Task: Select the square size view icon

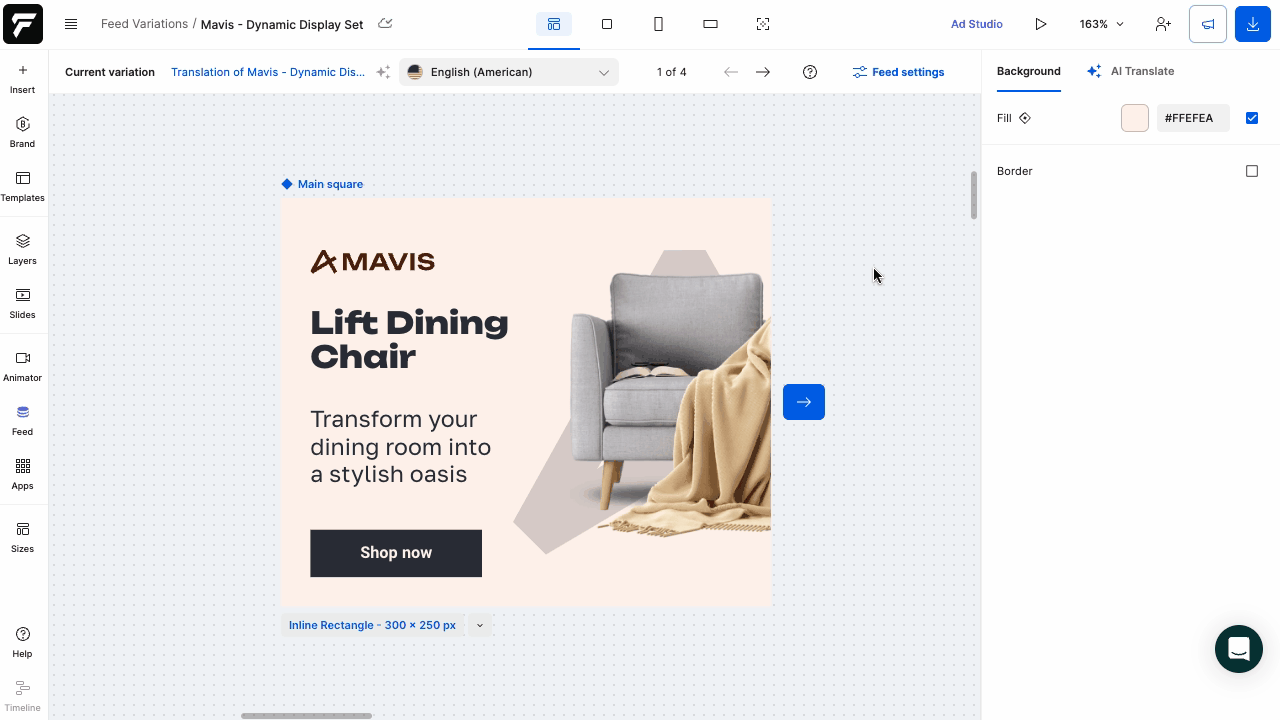Action: coord(607,24)
